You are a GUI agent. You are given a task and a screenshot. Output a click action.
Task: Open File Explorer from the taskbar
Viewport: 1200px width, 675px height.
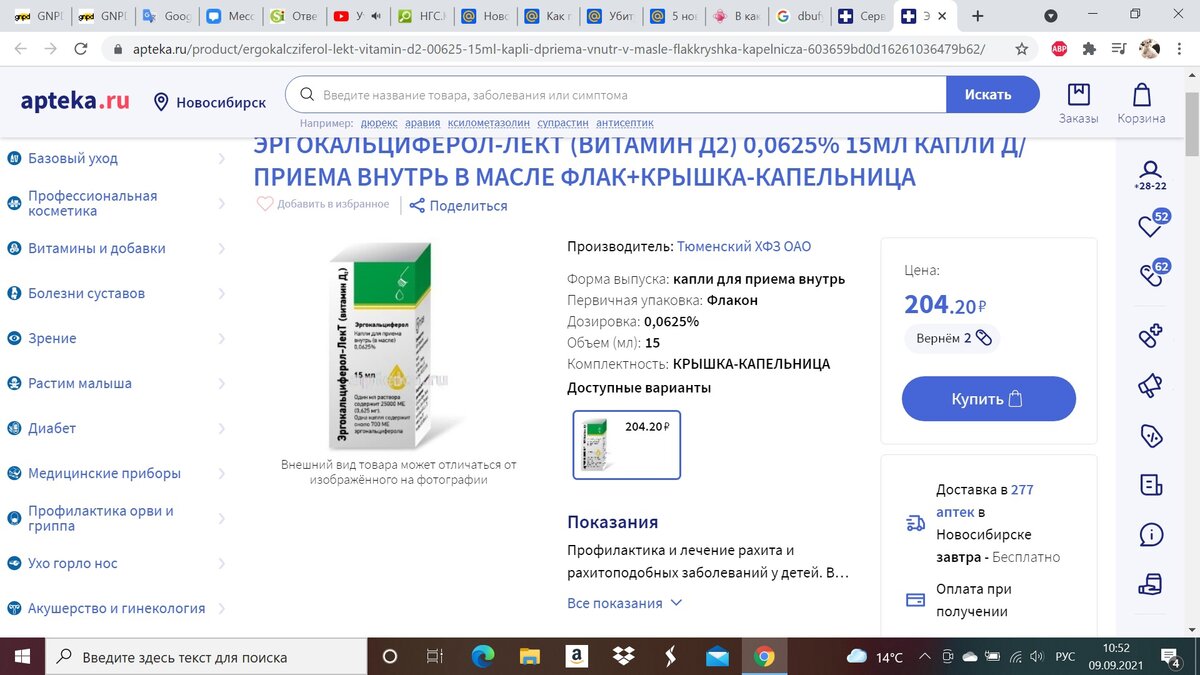tap(529, 656)
